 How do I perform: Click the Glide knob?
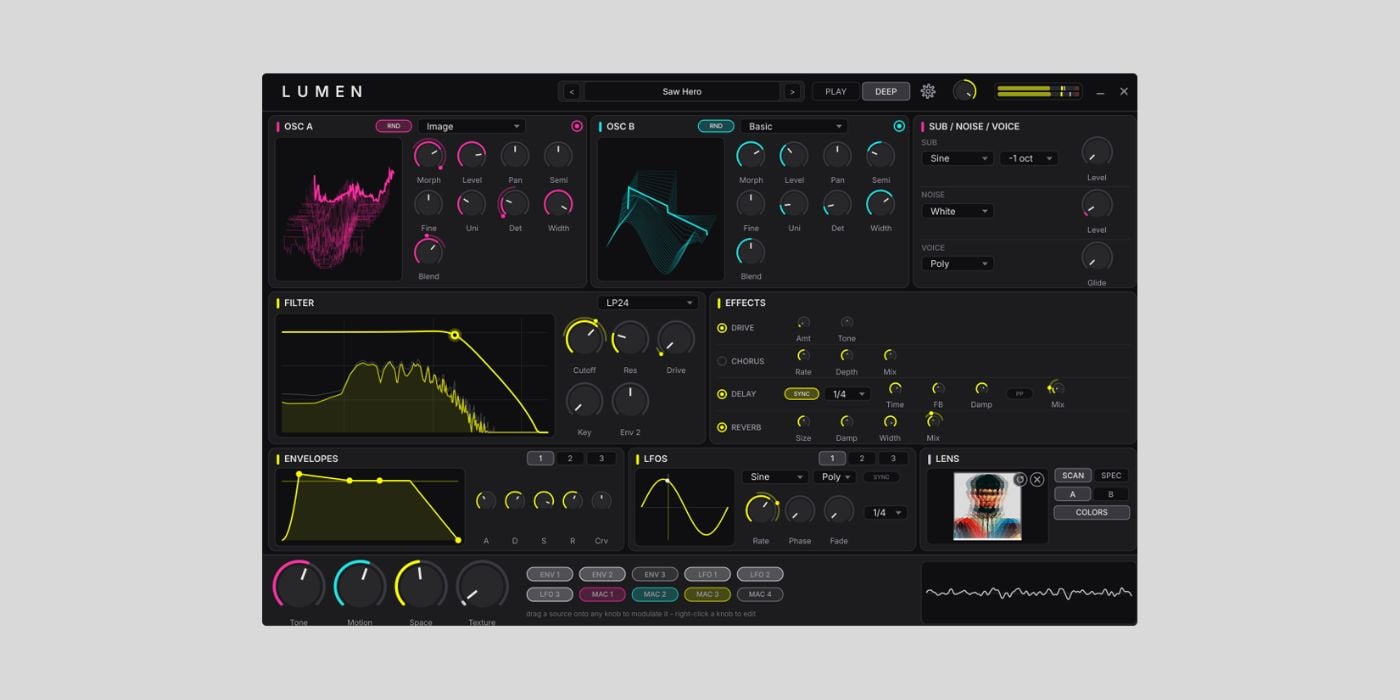point(1097,257)
